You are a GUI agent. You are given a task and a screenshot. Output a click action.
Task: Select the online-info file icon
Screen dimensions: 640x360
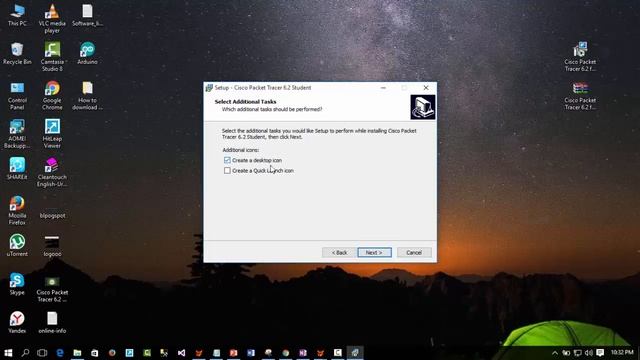(52, 322)
